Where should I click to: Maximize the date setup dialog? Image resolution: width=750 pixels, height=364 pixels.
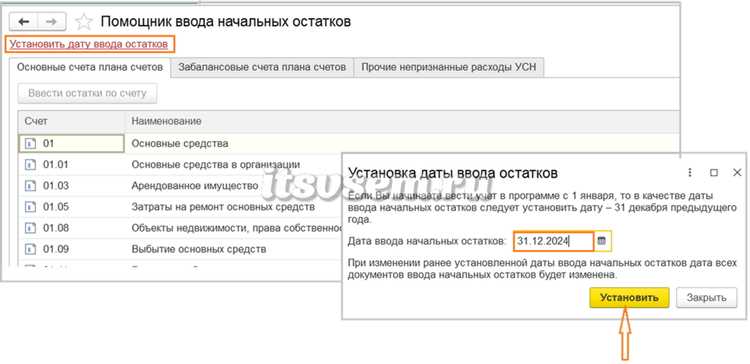(x=714, y=173)
